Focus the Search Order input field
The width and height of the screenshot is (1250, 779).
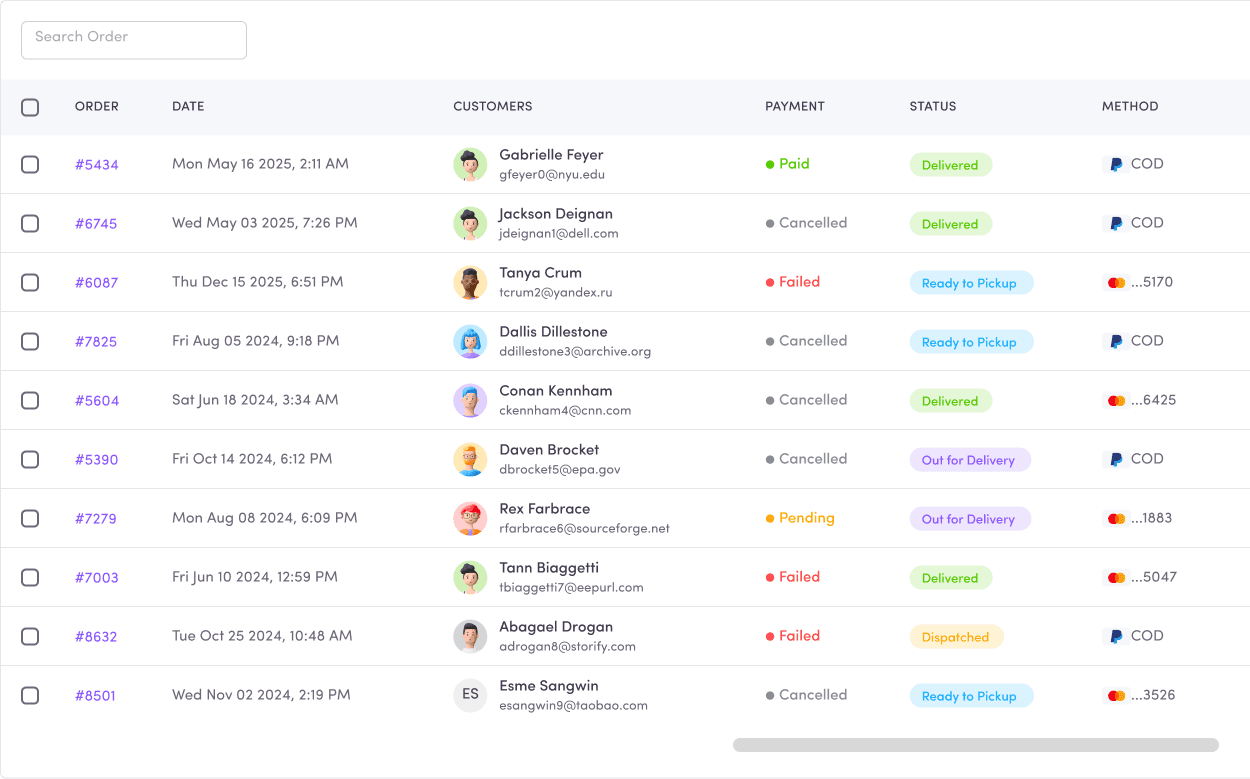[134, 40]
